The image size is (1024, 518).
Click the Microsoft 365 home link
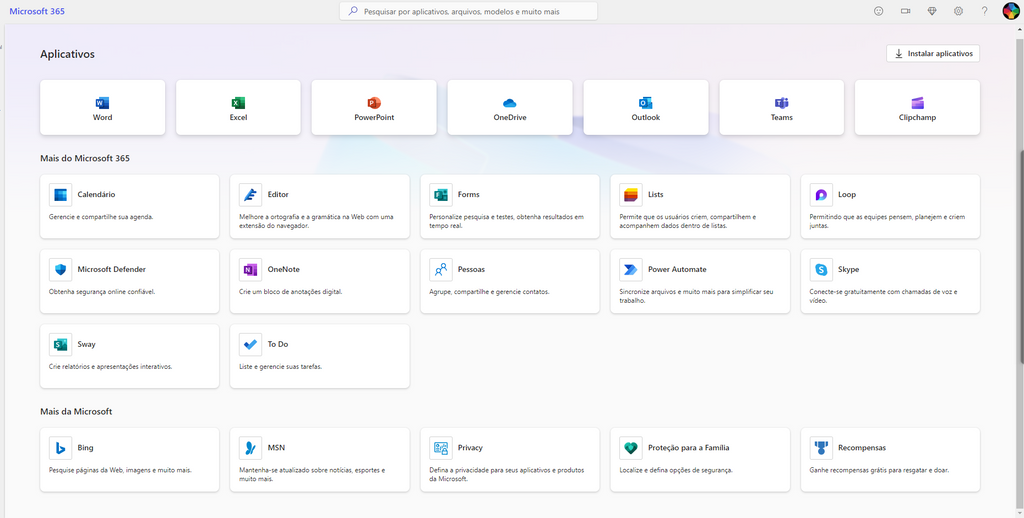[x=37, y=11]
